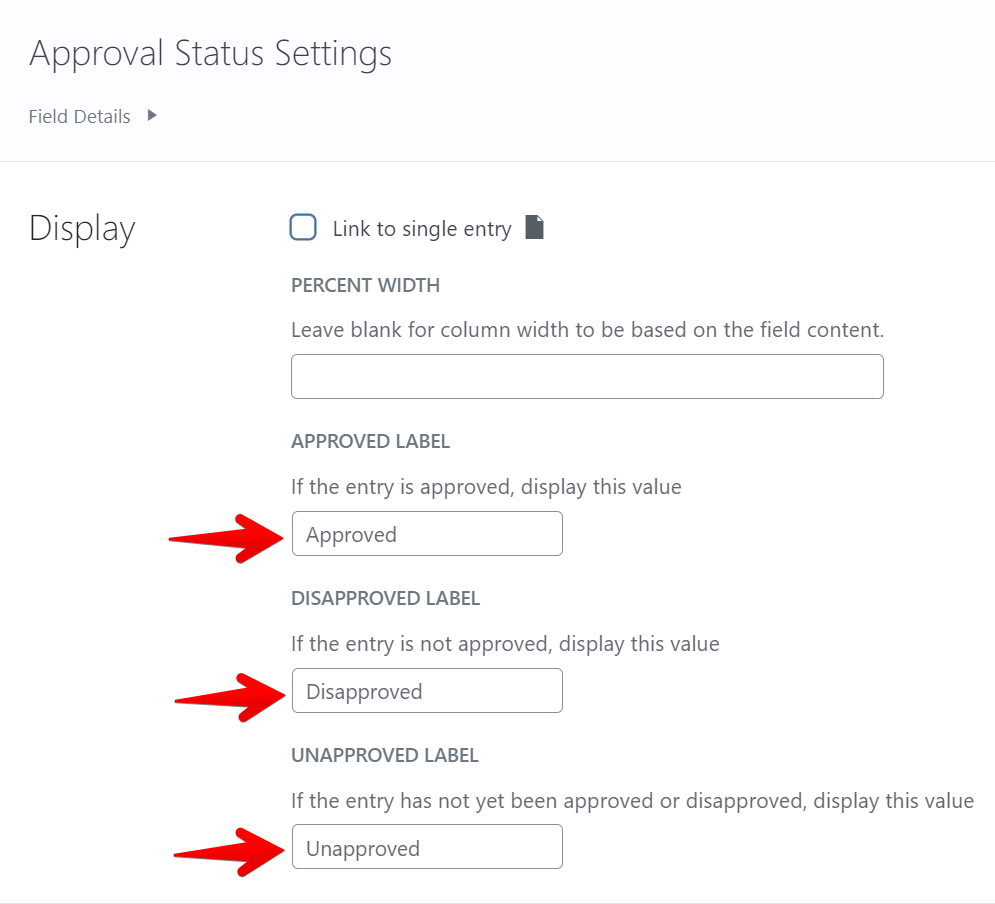Screen dimensions: 995x904
Task: Click 'If the entry is not approved' help text
Action: [x=505, y=644]
